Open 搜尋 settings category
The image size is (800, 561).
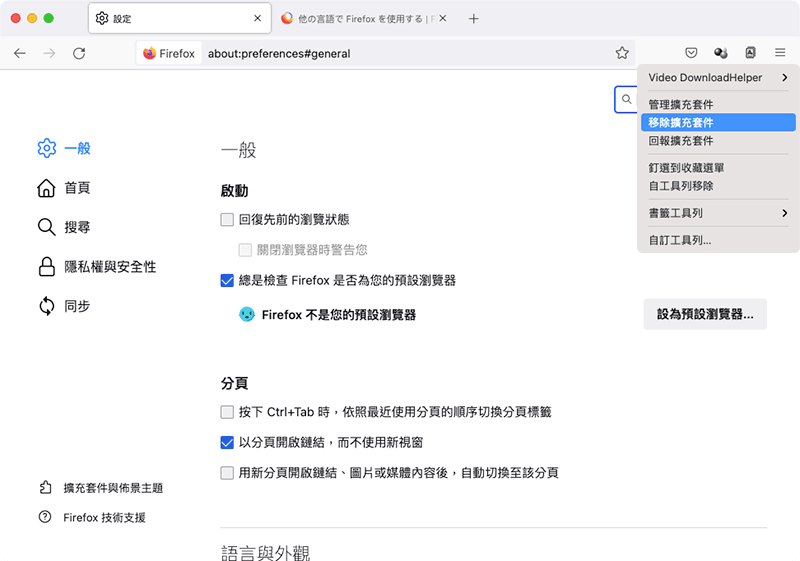click(x=65, y=227)
